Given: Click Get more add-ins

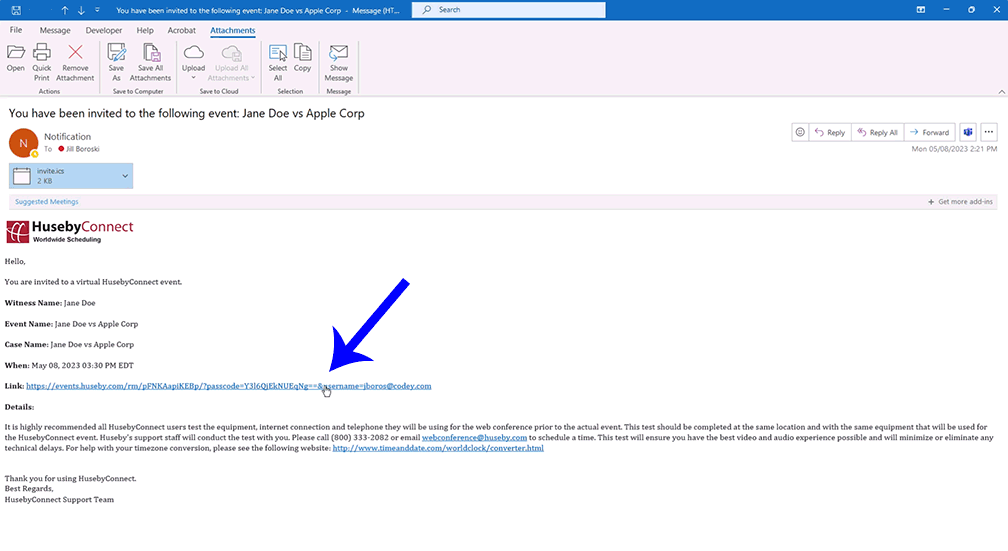Looking at the screenshot, I should 960,201.
